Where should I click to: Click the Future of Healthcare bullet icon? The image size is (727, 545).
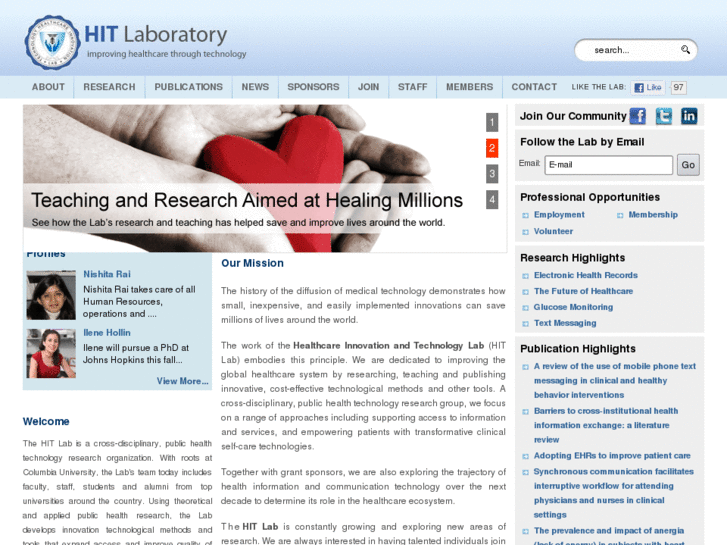(x=525, y=292)
